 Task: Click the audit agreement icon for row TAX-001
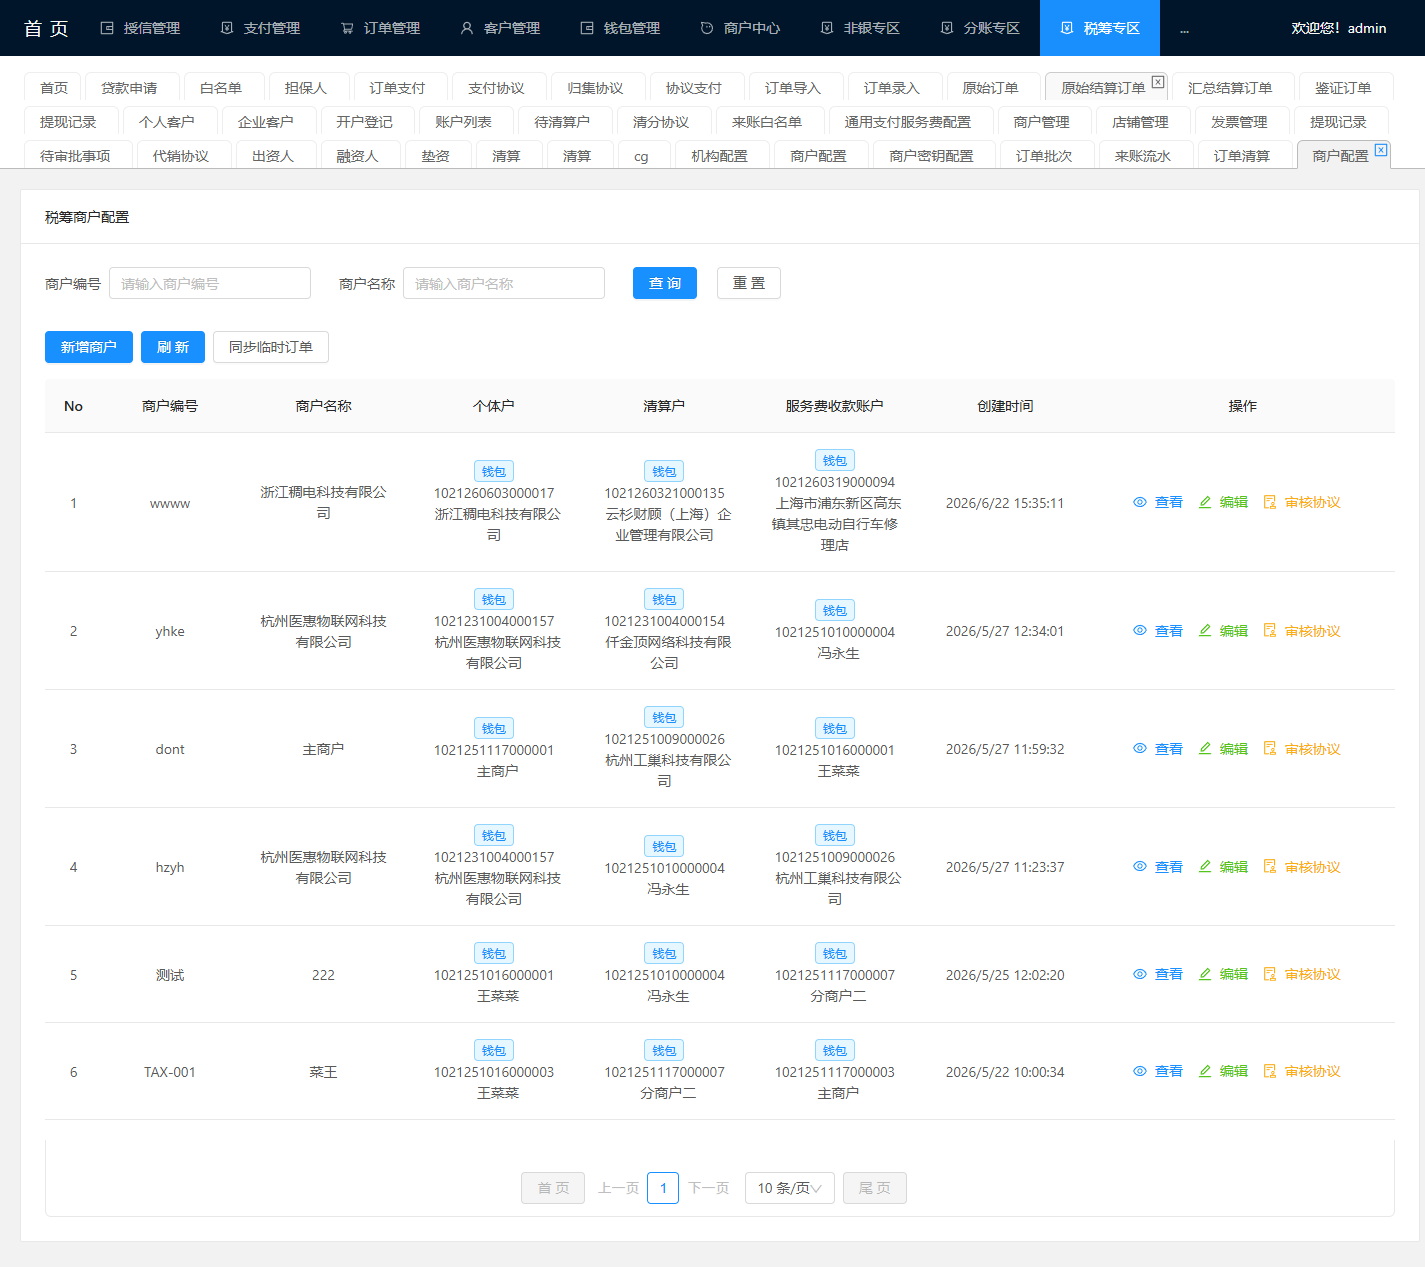[1270, 1071]
